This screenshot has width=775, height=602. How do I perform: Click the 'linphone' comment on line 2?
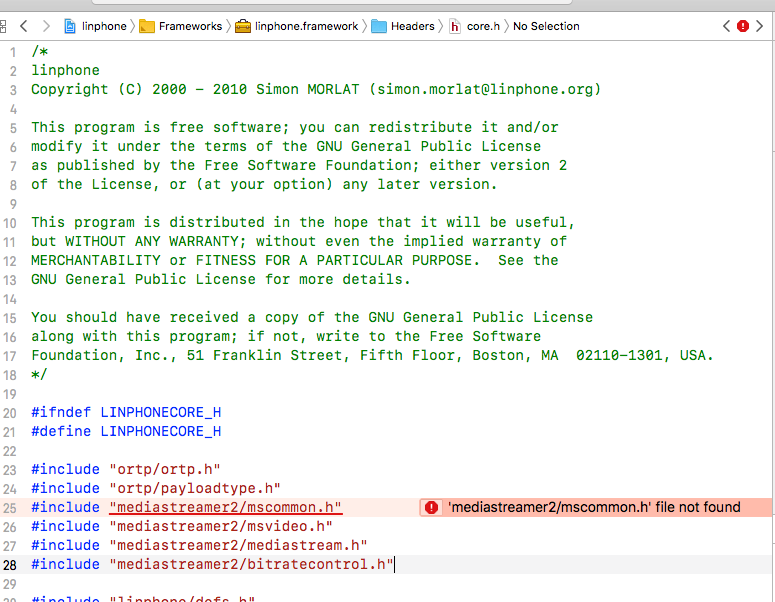[65, 70]
